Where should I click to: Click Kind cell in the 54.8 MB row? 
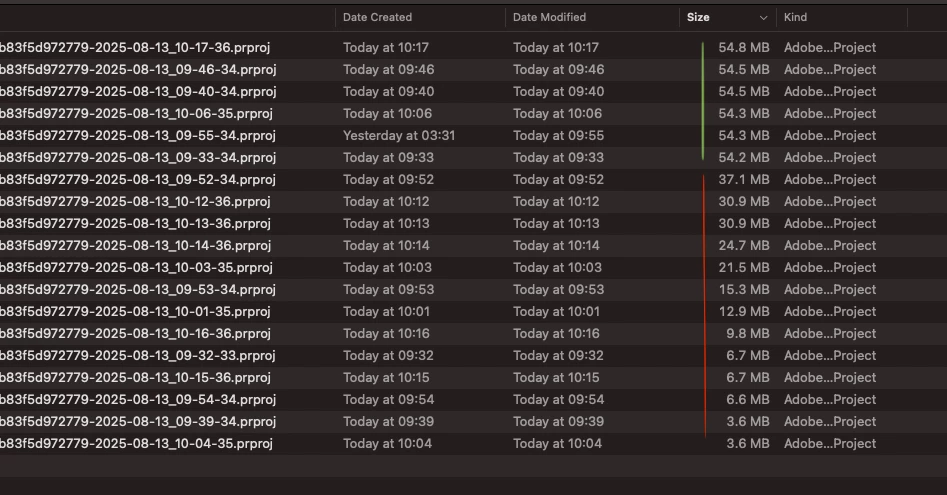click(x=830, y=48)
